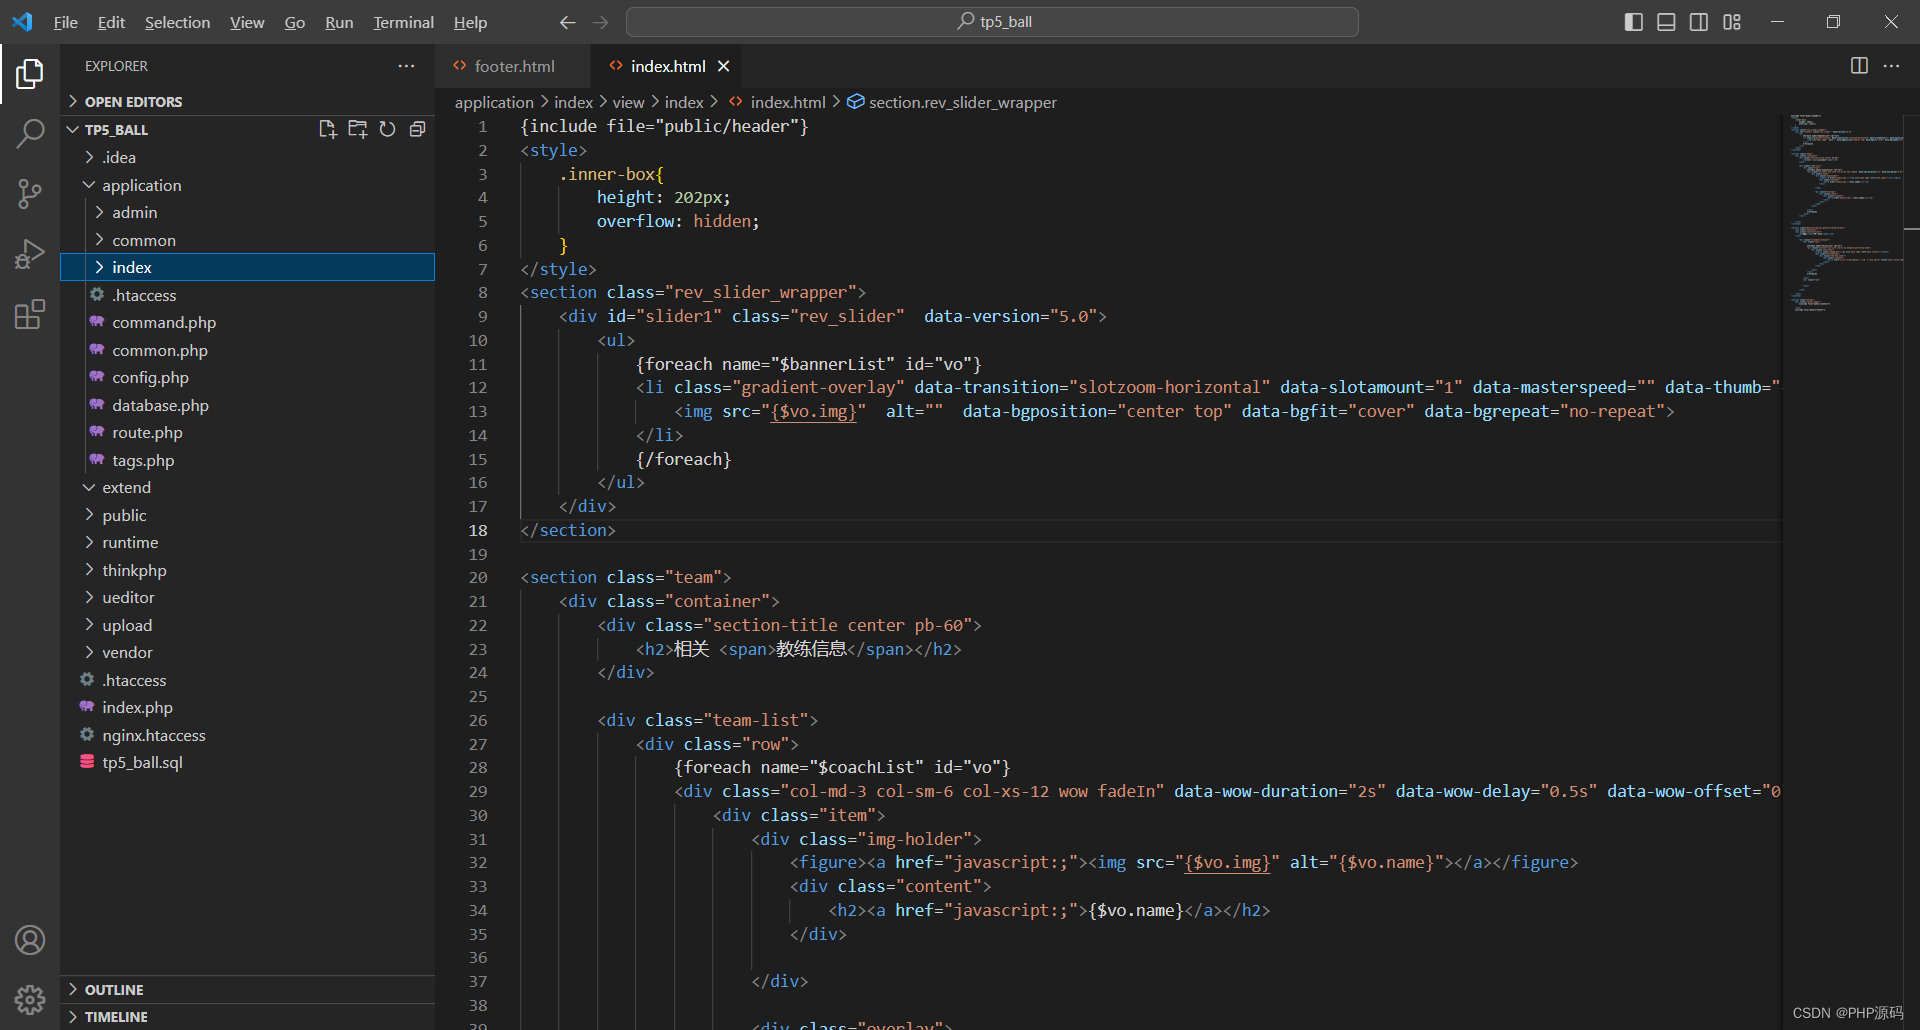
Task: Open Manage gear icon
Action: tap(30, 999)
